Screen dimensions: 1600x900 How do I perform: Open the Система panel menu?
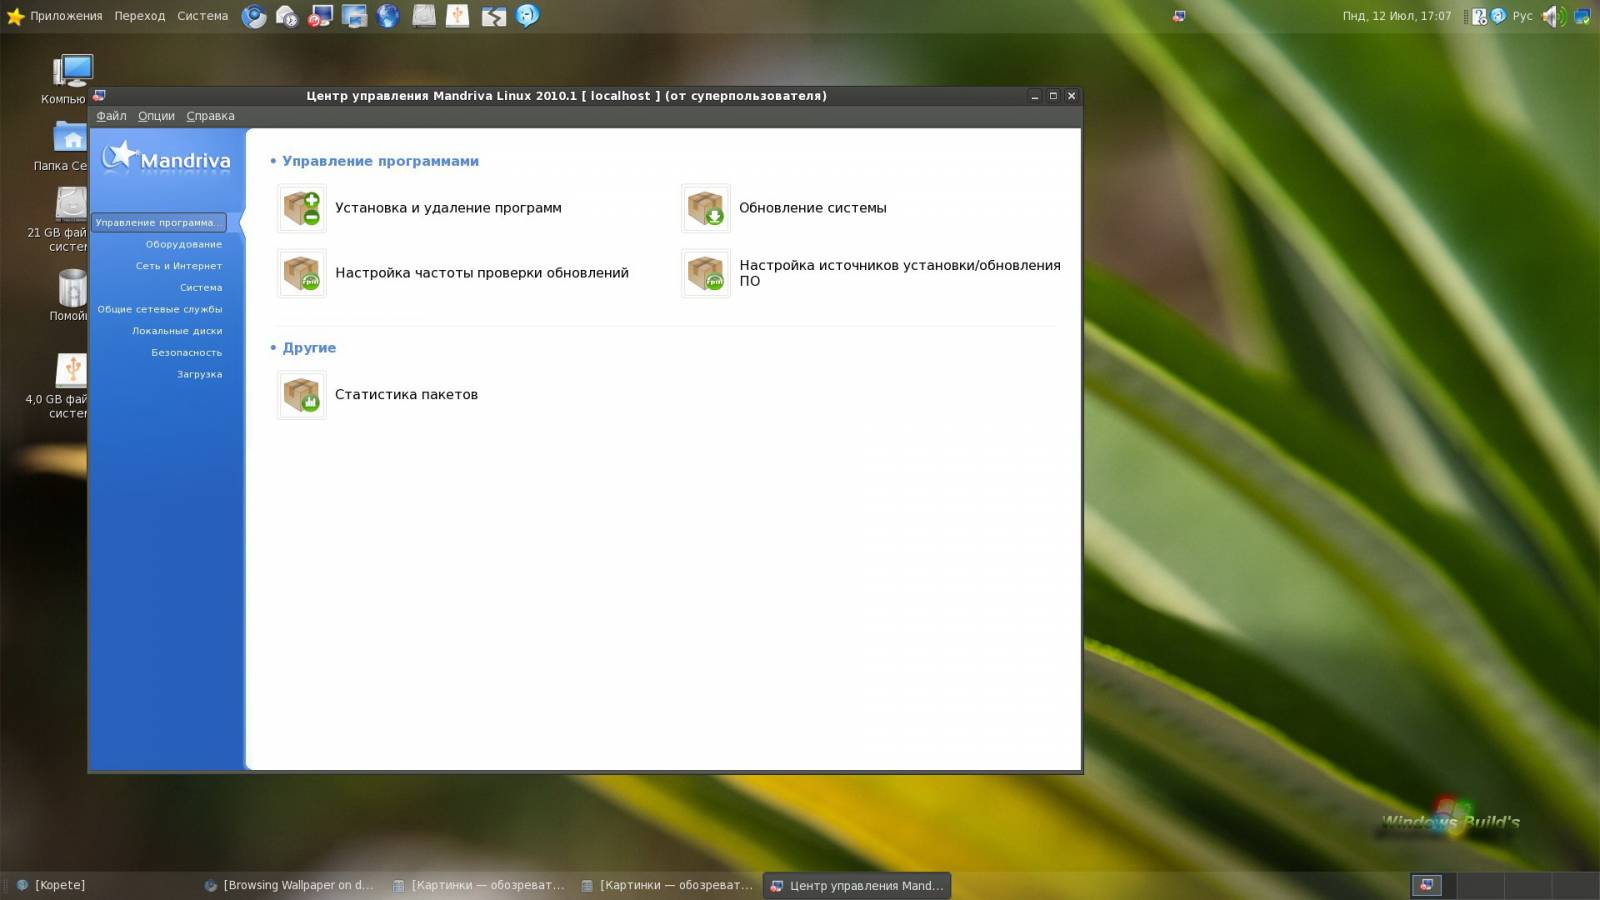(203, 16)
